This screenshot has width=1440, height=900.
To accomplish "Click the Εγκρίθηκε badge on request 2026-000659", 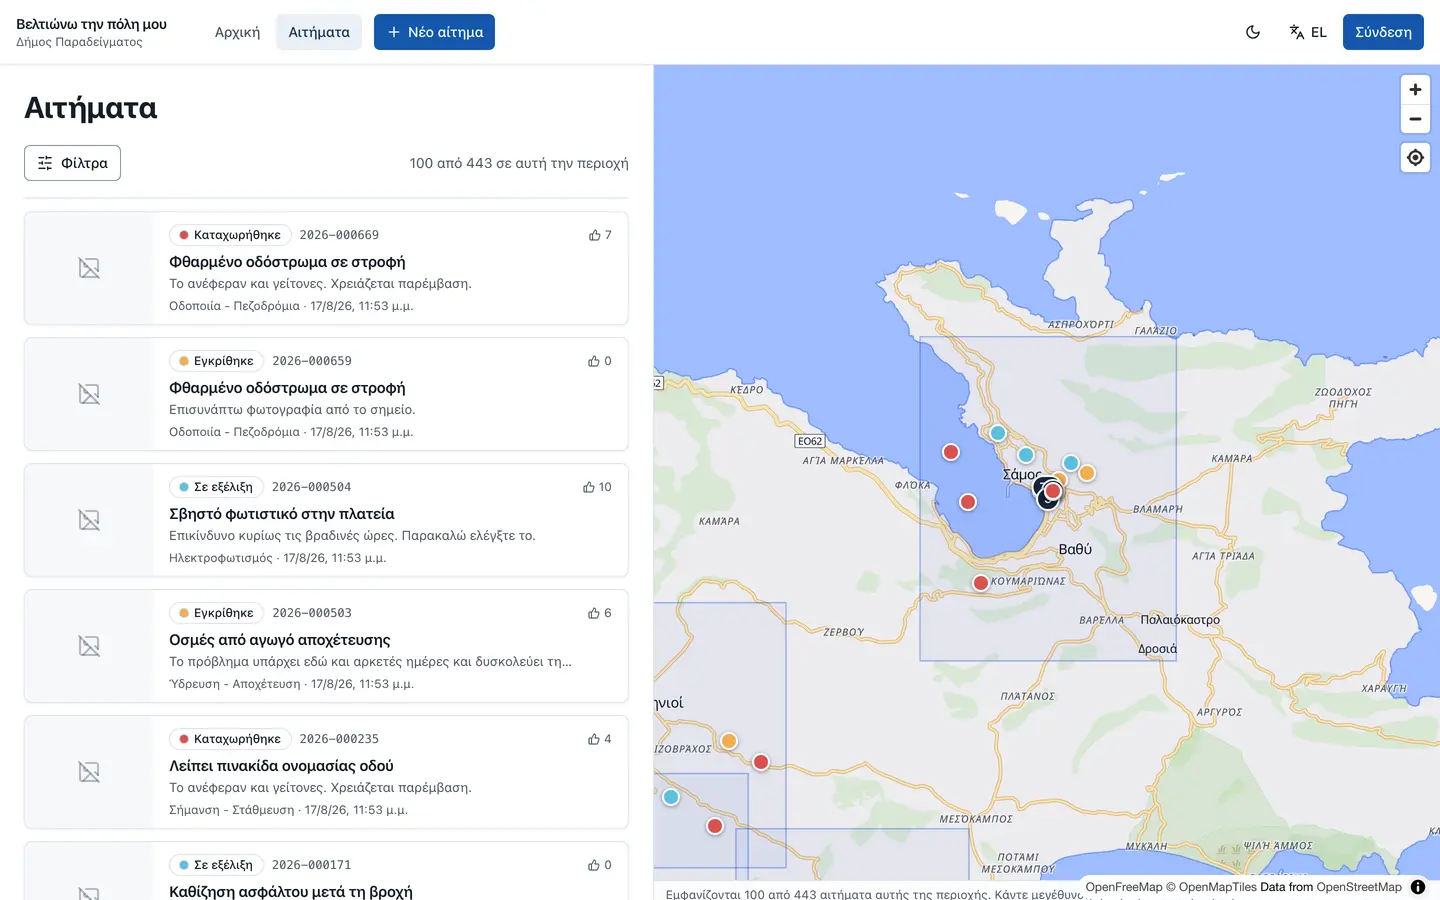I will (216, 361).
